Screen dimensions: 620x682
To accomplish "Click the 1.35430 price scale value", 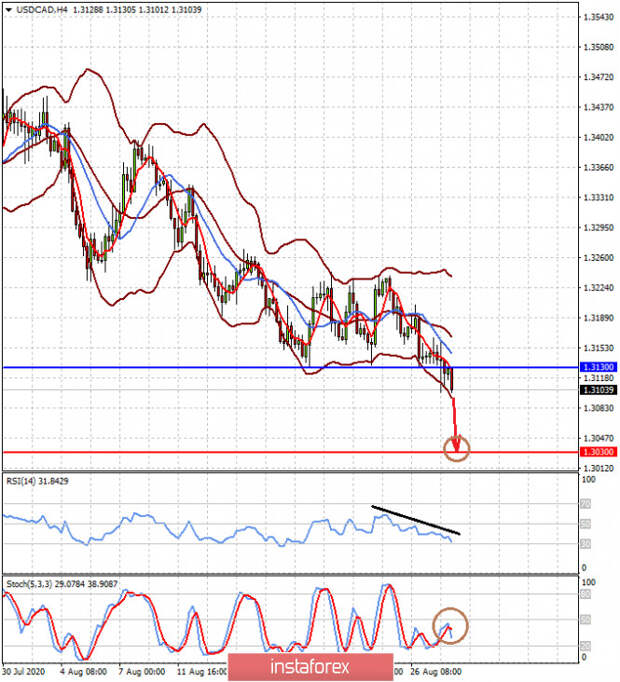I will tap(598, 17).
